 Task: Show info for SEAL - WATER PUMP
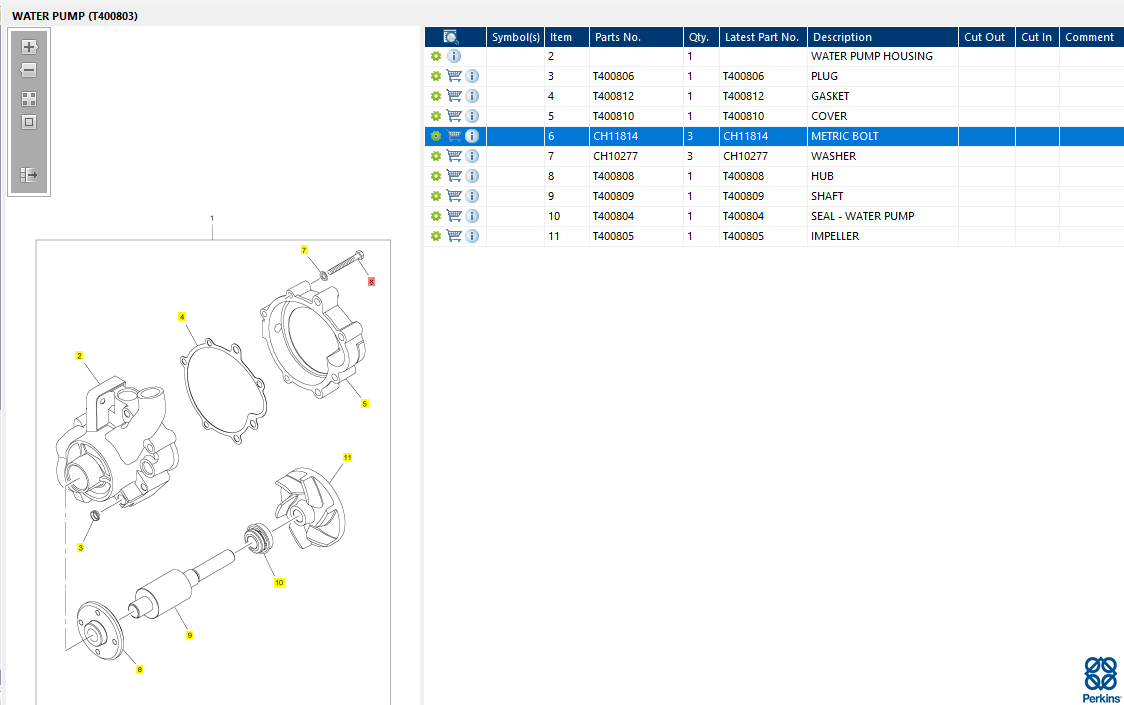tap(472, 216)
